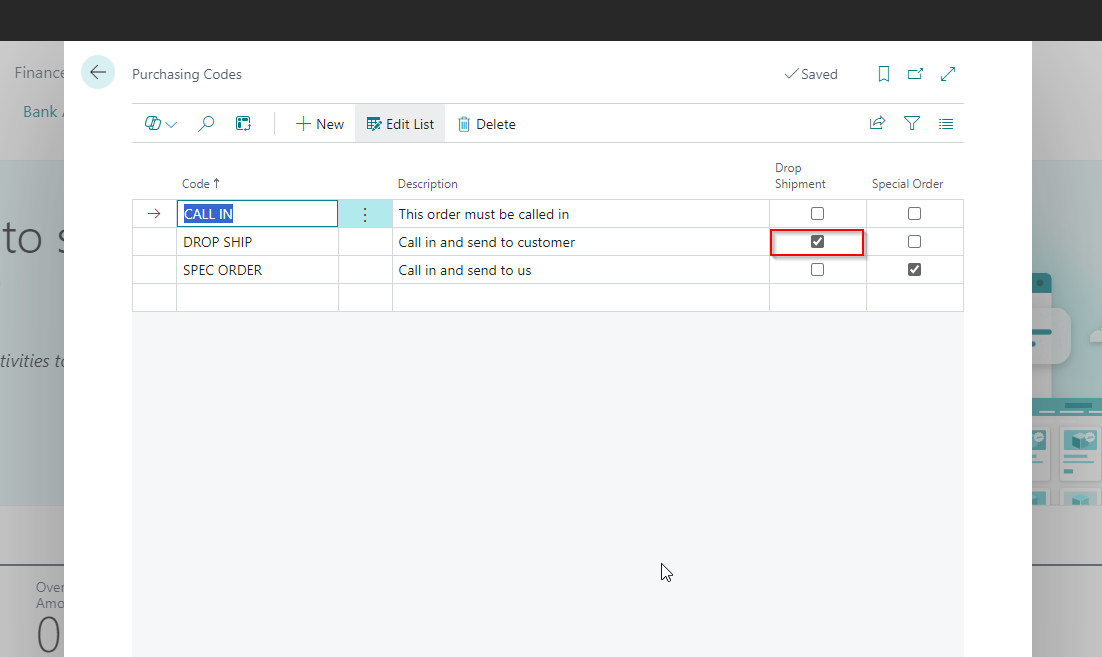Select the SPEC ORDER code cell
Viewport: 1102px width, 657px height.
(x=257, y=270)
